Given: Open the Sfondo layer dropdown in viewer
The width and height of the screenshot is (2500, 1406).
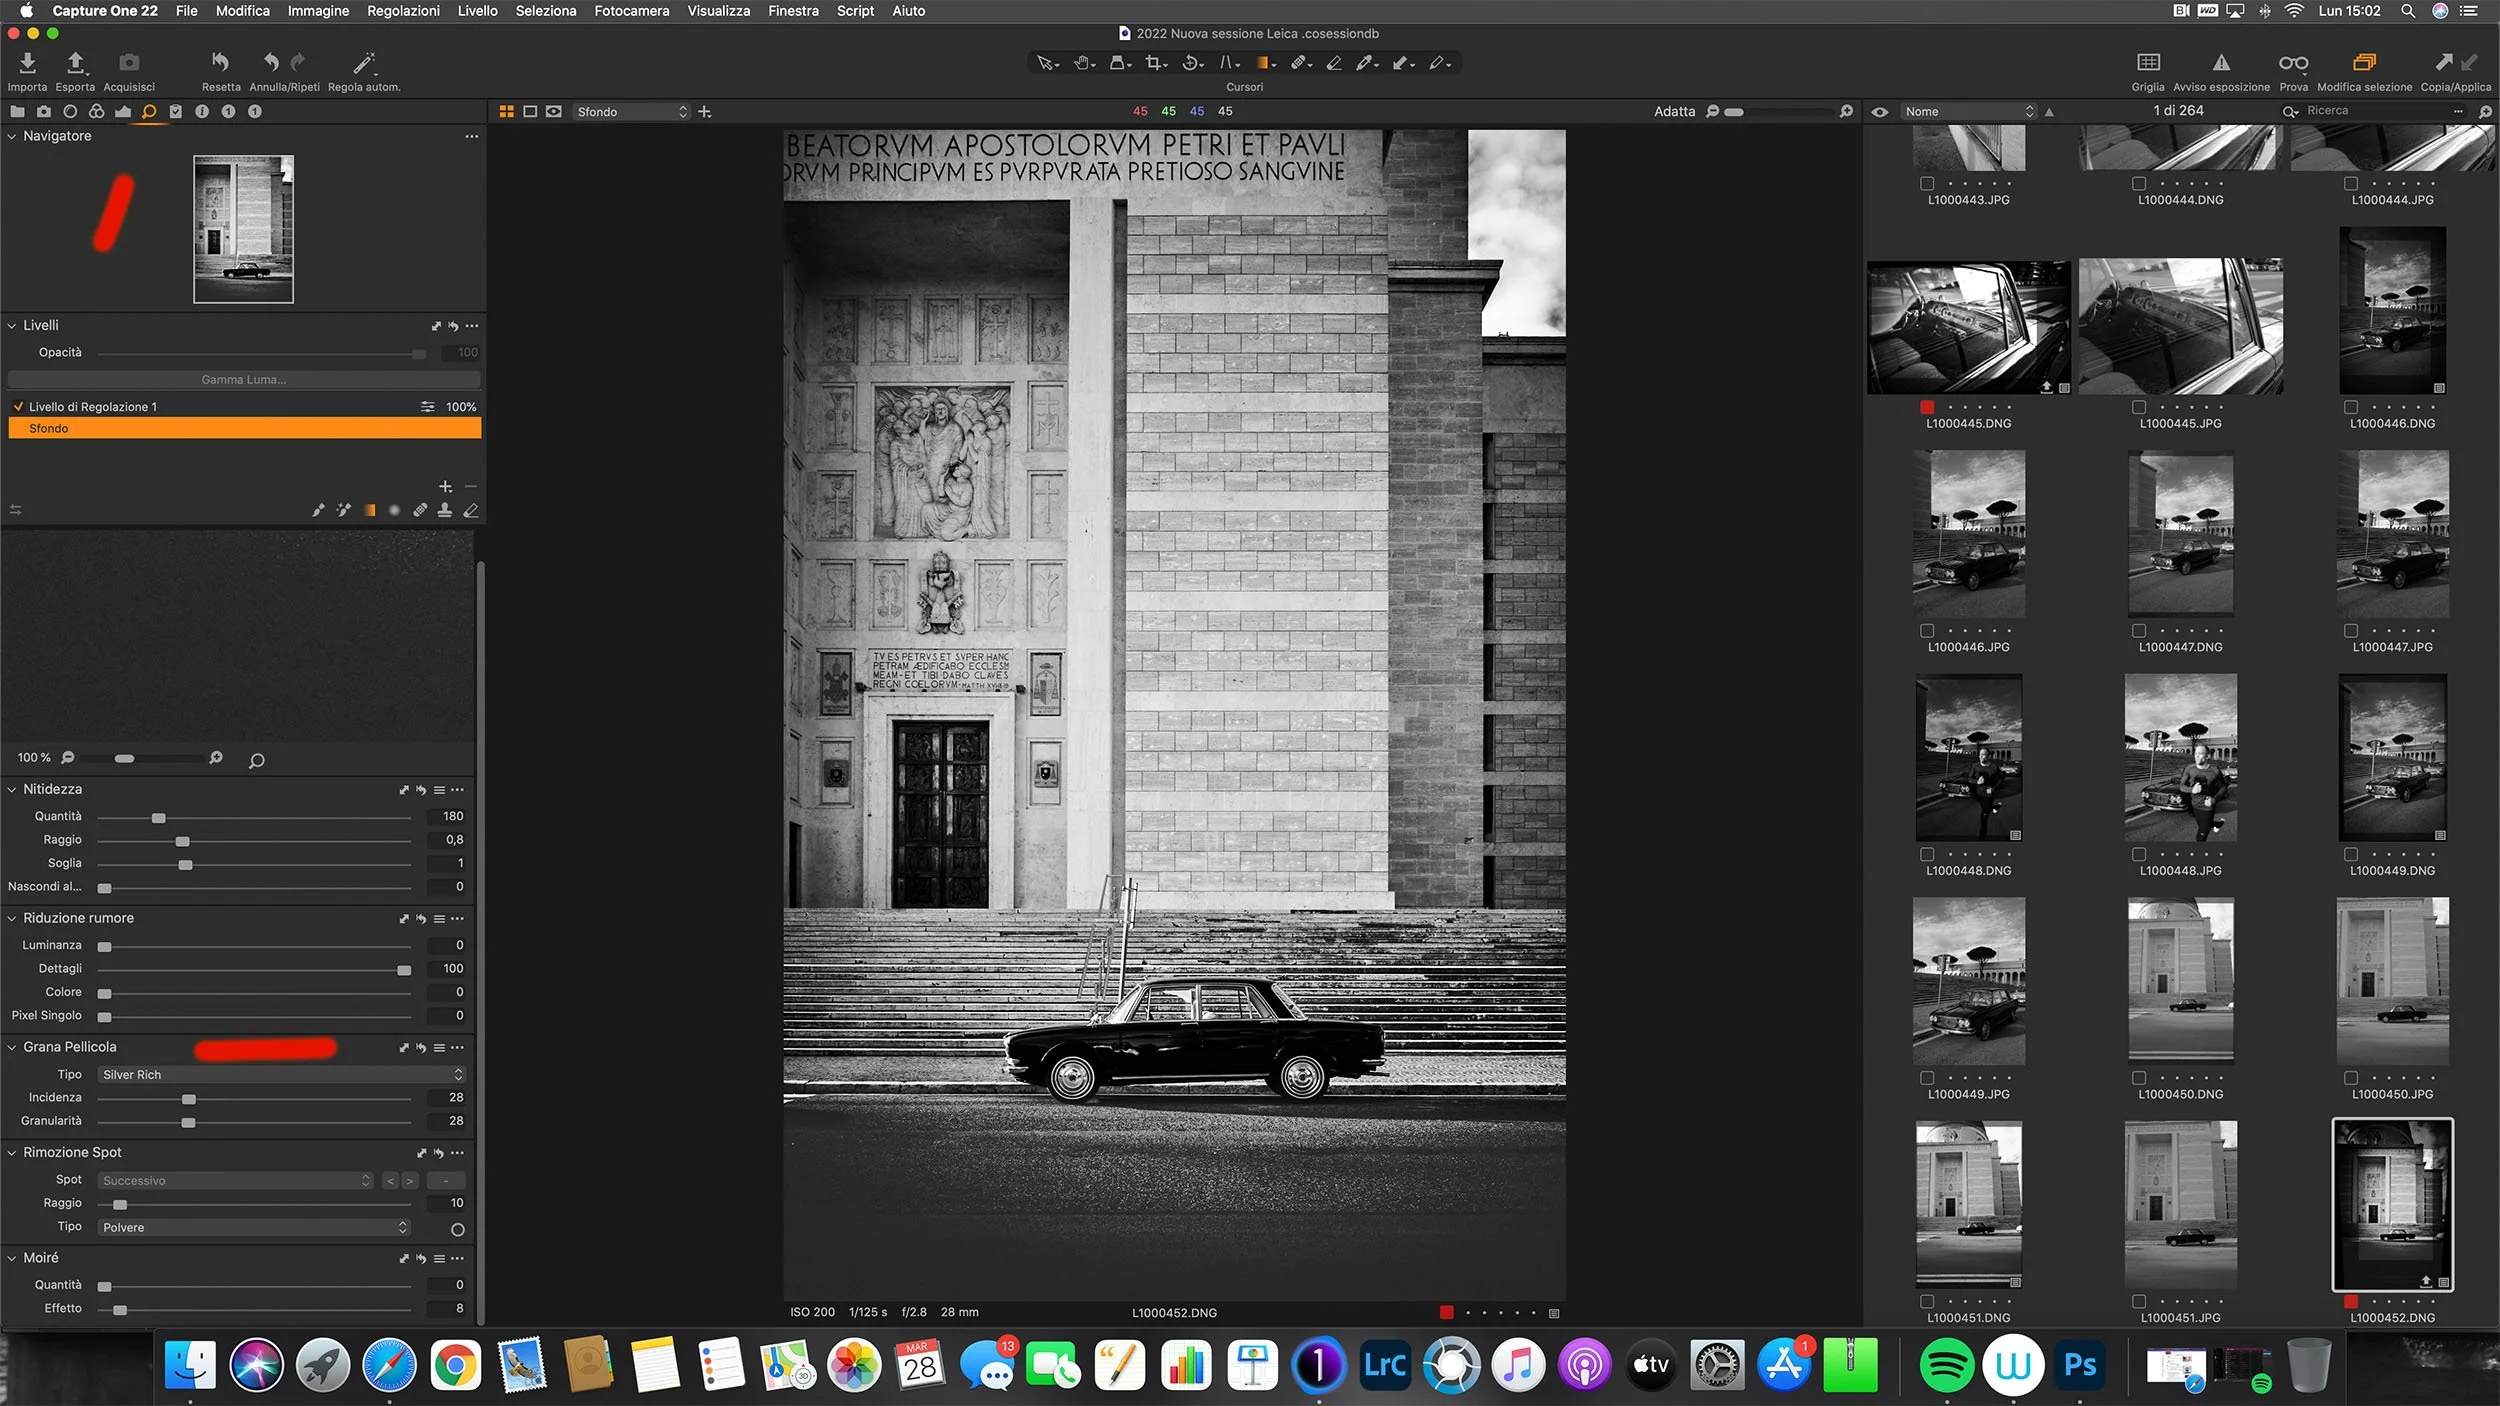Looking at the screenshot, I should (632, 112).
